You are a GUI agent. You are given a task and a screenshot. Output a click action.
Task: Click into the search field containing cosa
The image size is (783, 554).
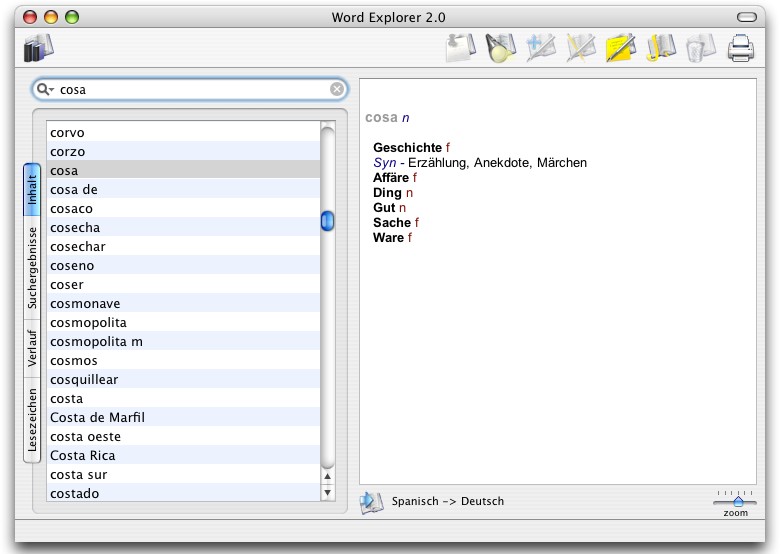click(x=192, y=89)
